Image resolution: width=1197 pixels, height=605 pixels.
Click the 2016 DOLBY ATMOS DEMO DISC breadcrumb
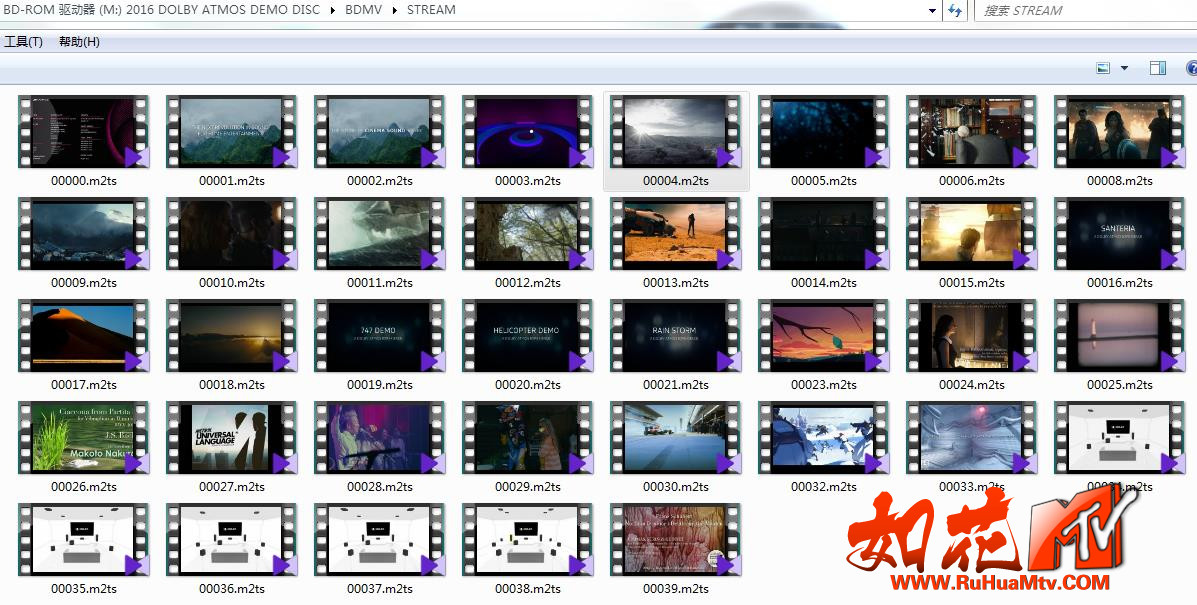click(x=224, y=10)
